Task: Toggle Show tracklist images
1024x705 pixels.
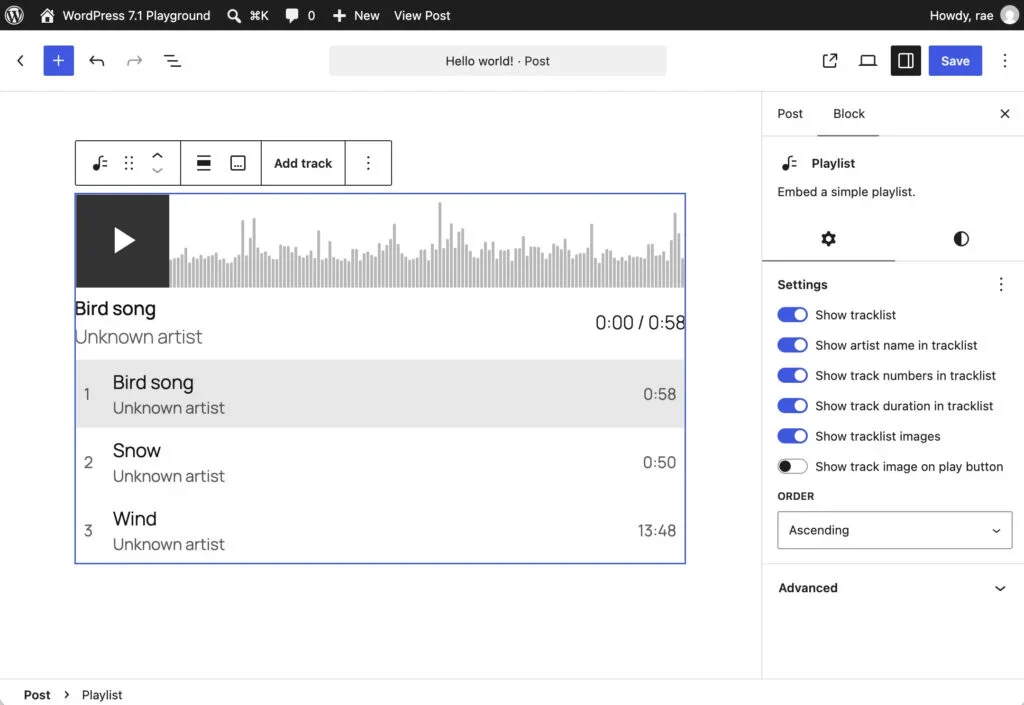Action: (792, 436)
